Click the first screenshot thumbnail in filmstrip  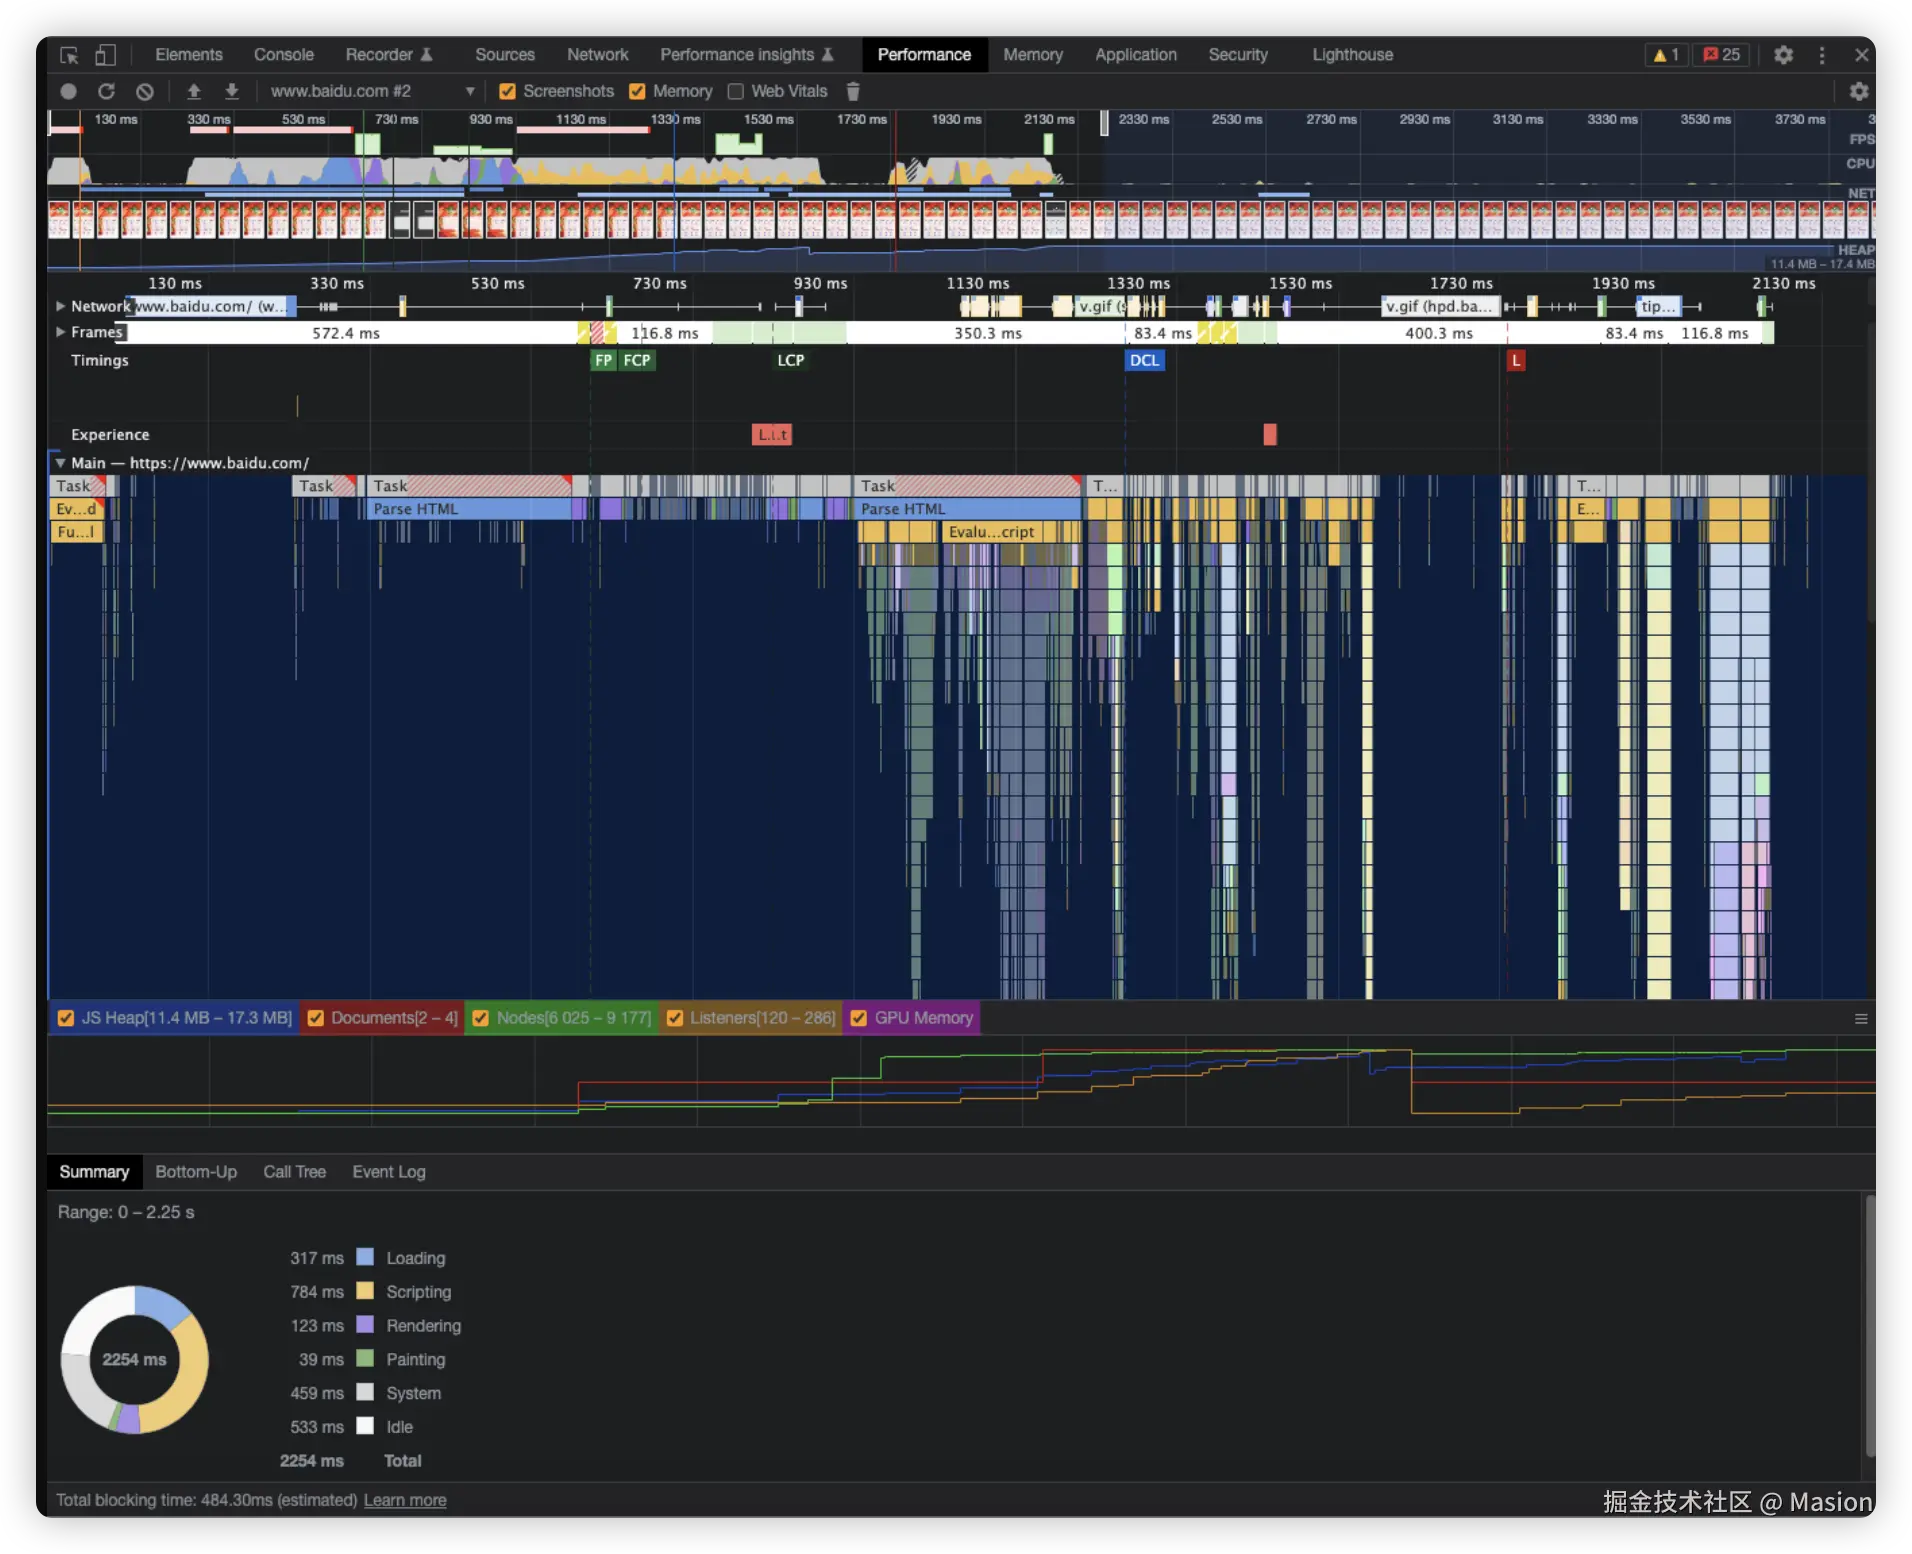(x=59, y=220)
